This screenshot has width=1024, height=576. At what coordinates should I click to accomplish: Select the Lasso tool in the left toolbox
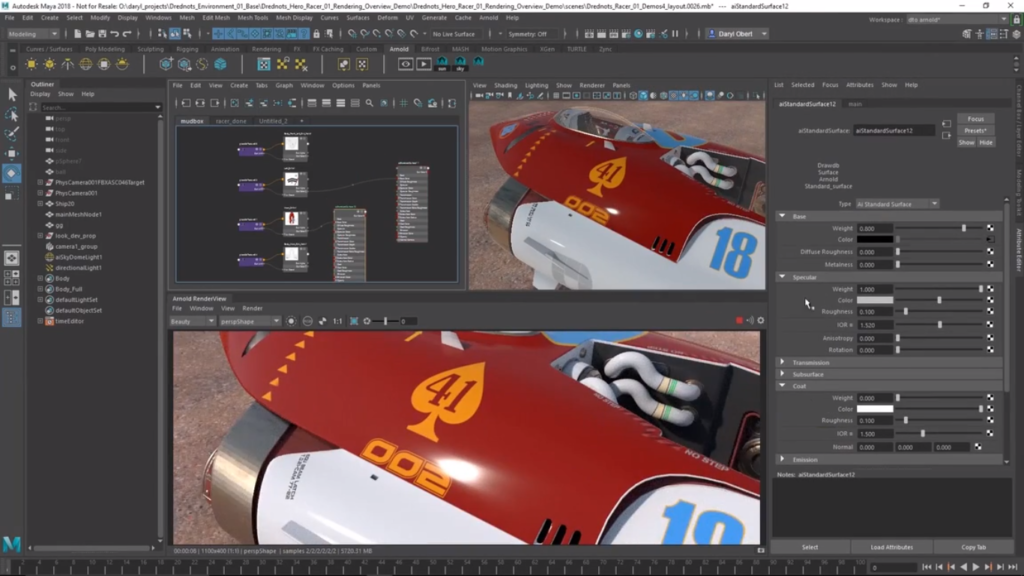[12, 114]
